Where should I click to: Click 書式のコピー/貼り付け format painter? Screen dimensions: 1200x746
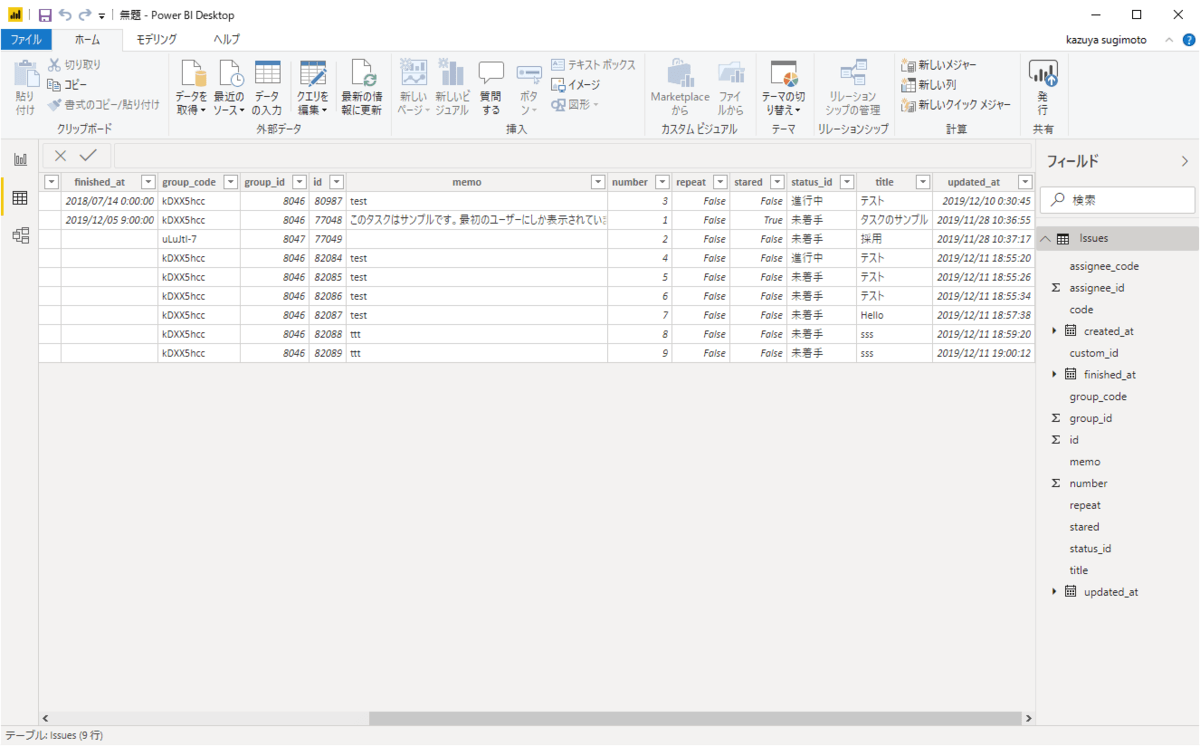pos(104,104)
